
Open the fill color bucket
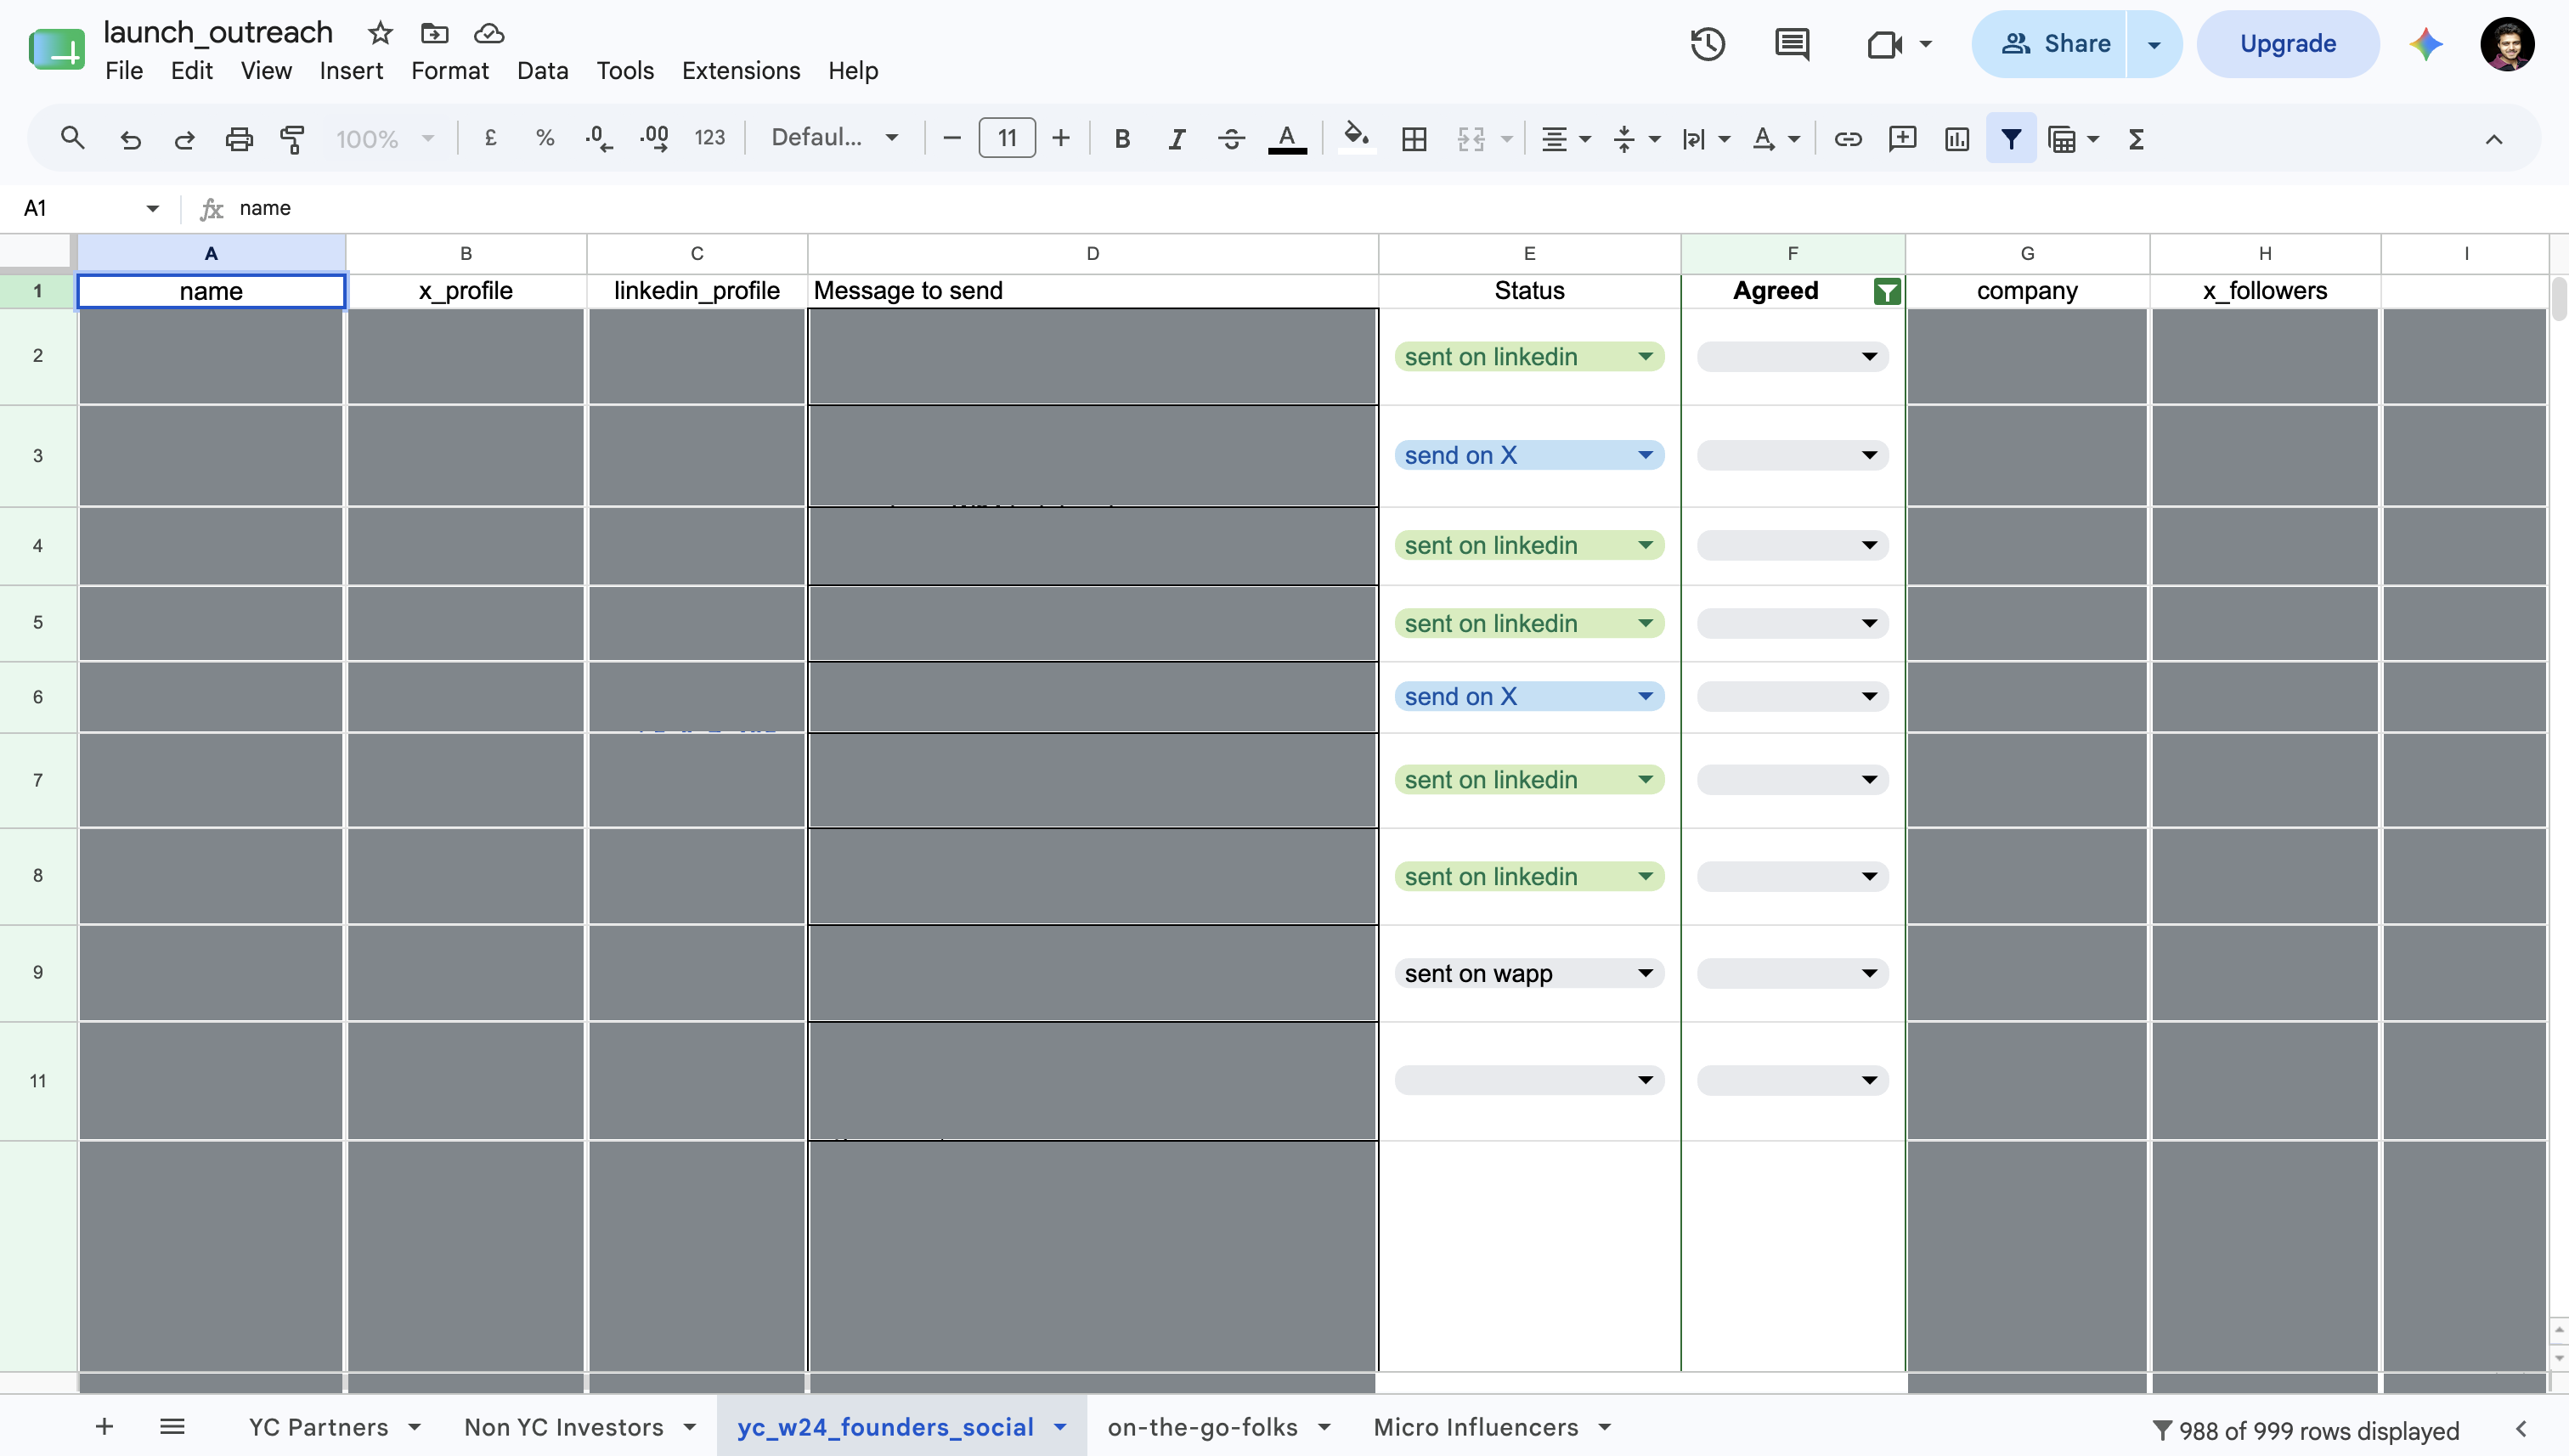(1356, 138)
